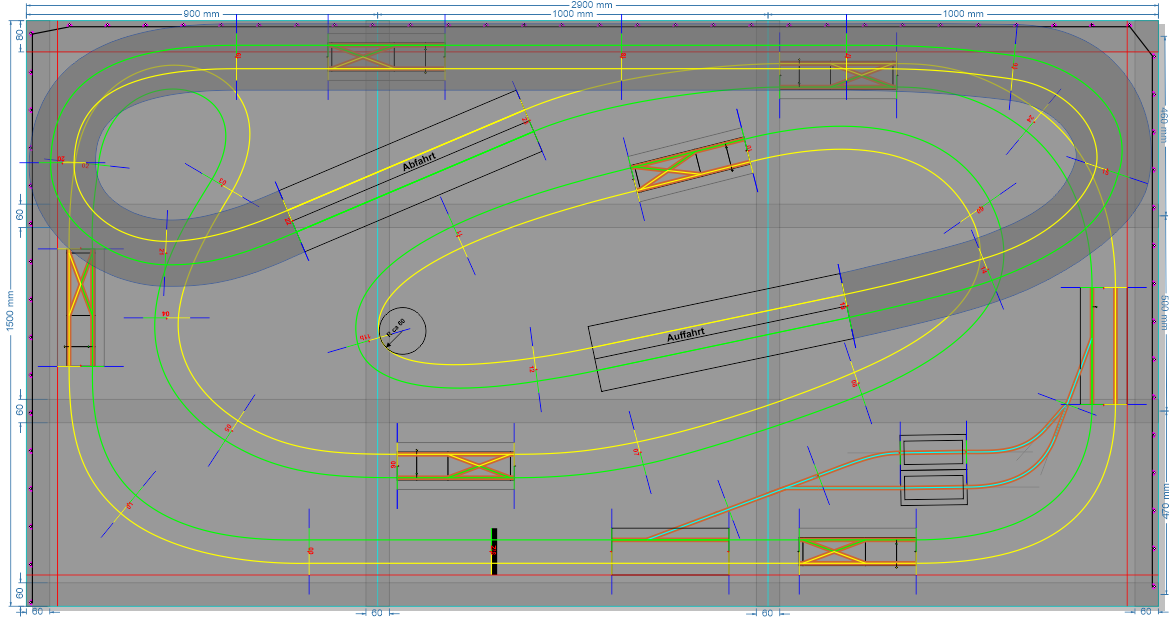Select the 900 mm dimension segment at top

click(x=200, y=13)
